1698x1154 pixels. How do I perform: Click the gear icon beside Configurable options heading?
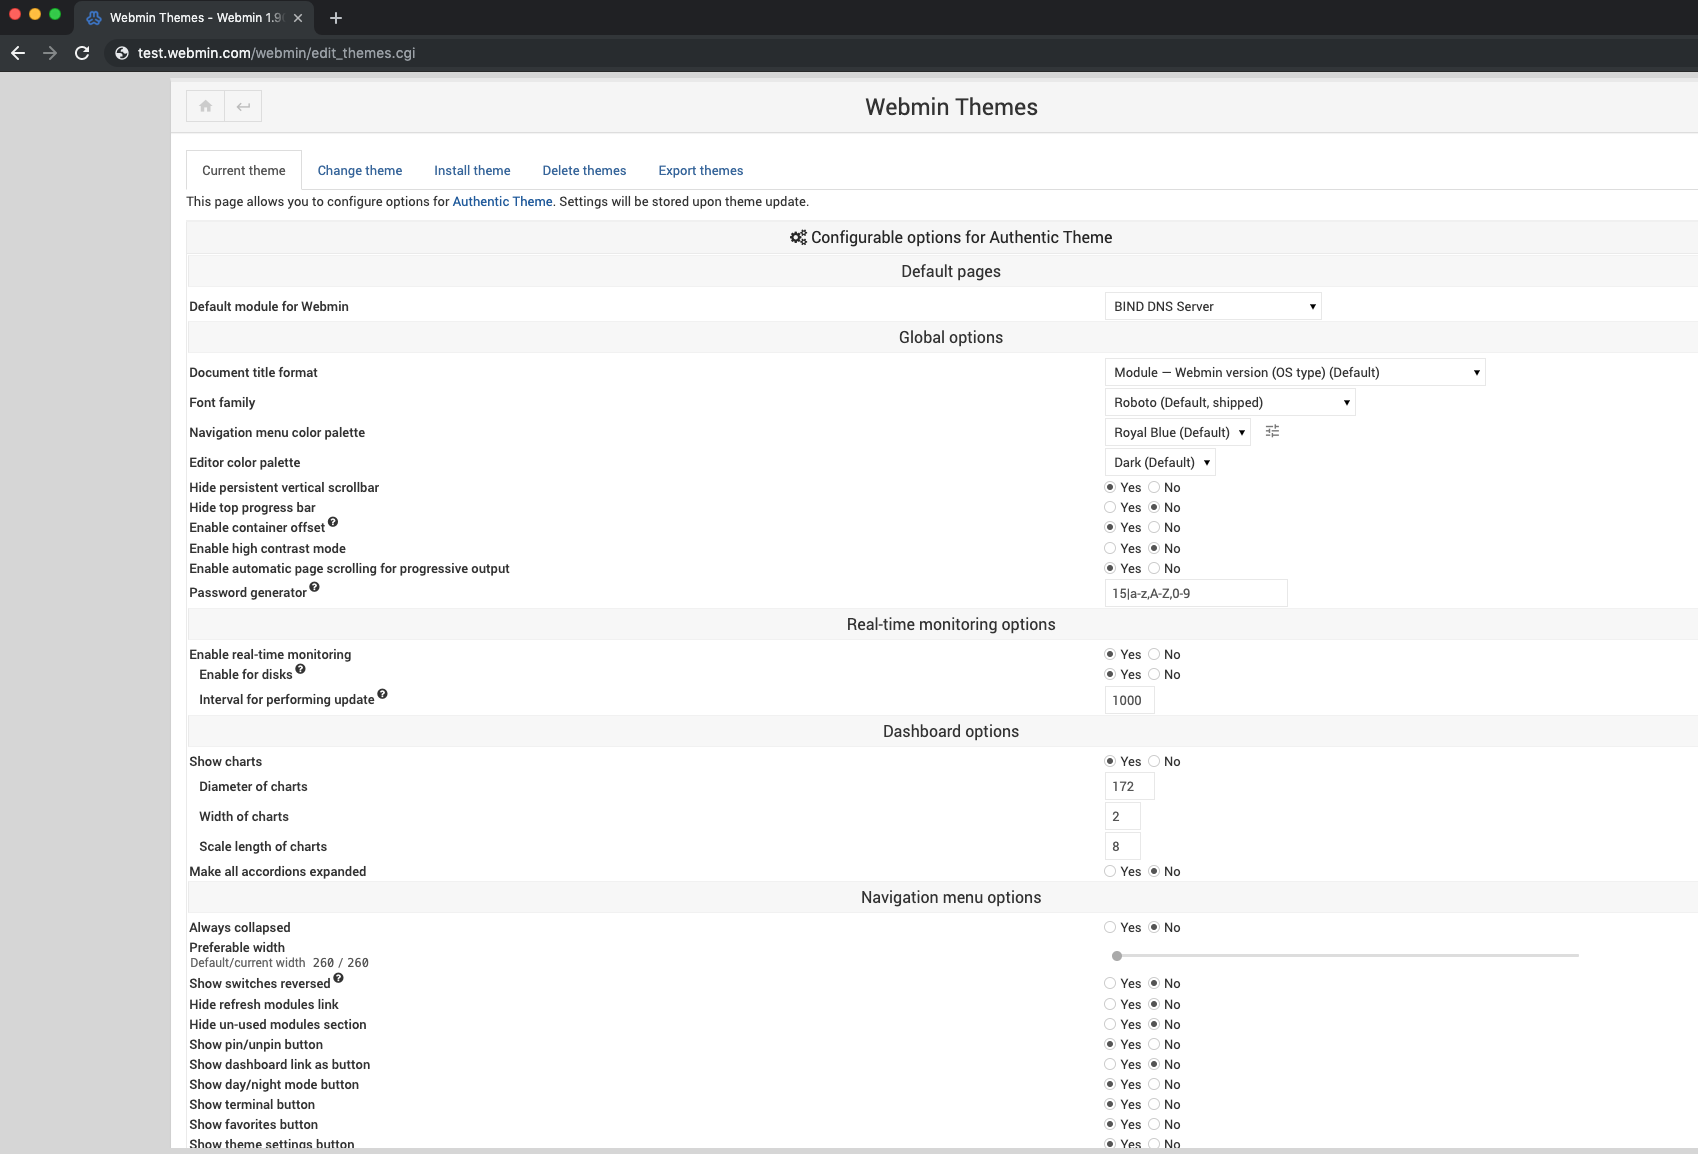[797, 237]
